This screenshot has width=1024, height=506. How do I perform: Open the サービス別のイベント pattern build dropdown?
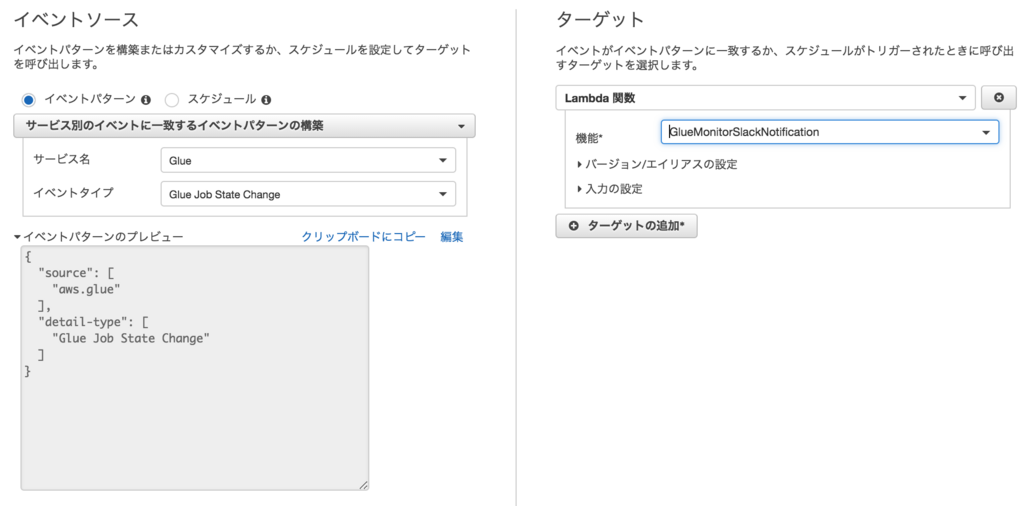[x=244, y=126]
